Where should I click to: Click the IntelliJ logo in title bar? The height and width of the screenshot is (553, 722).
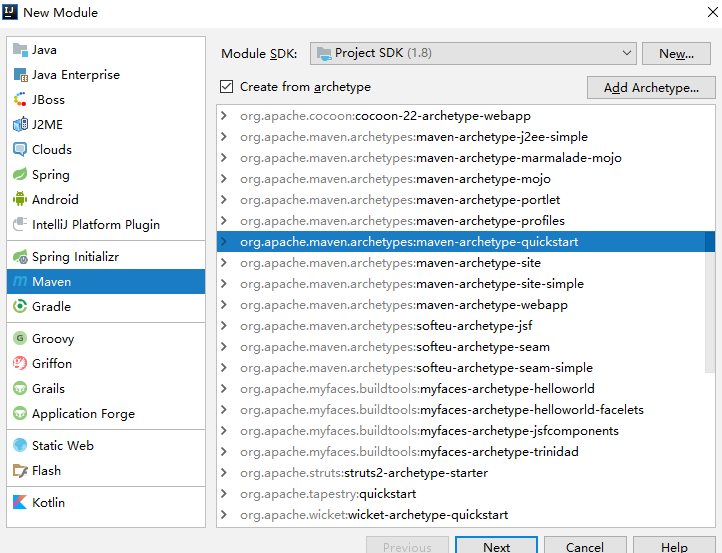point(10,12)
